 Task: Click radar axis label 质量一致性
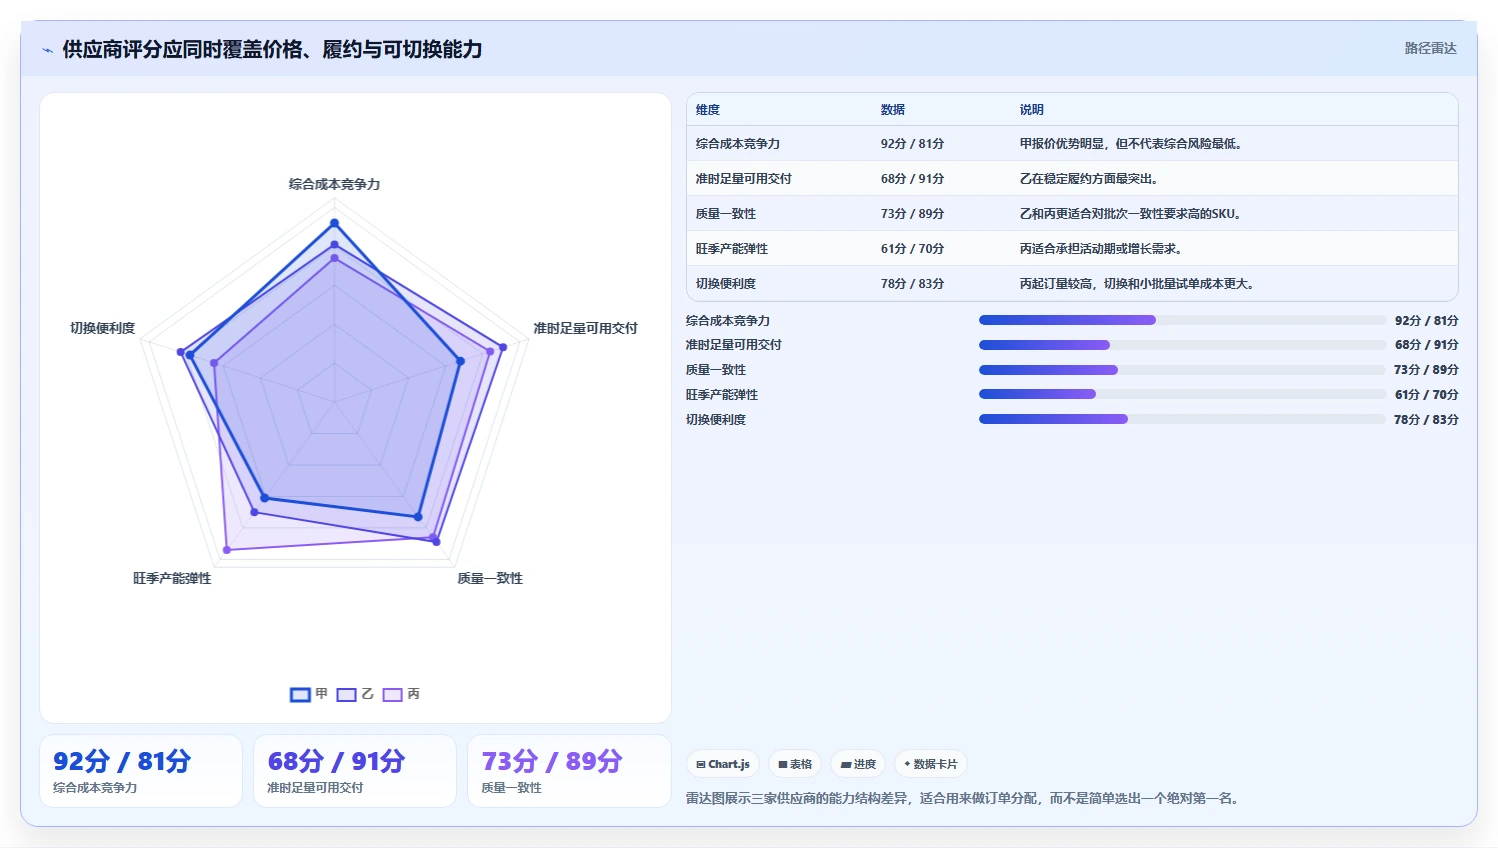click(x=490, y=578)
